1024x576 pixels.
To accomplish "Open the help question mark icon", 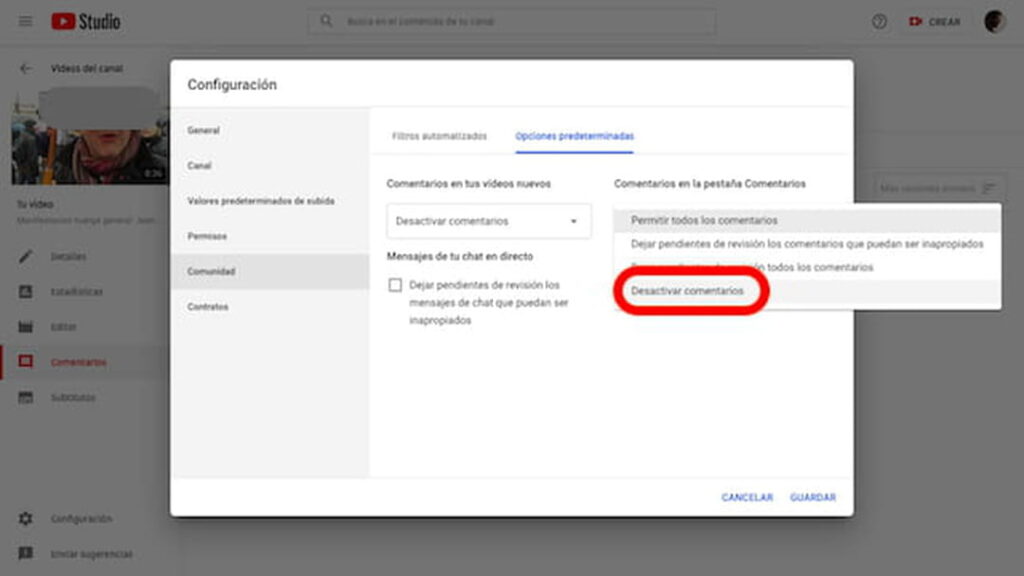I will pos(879,21).
